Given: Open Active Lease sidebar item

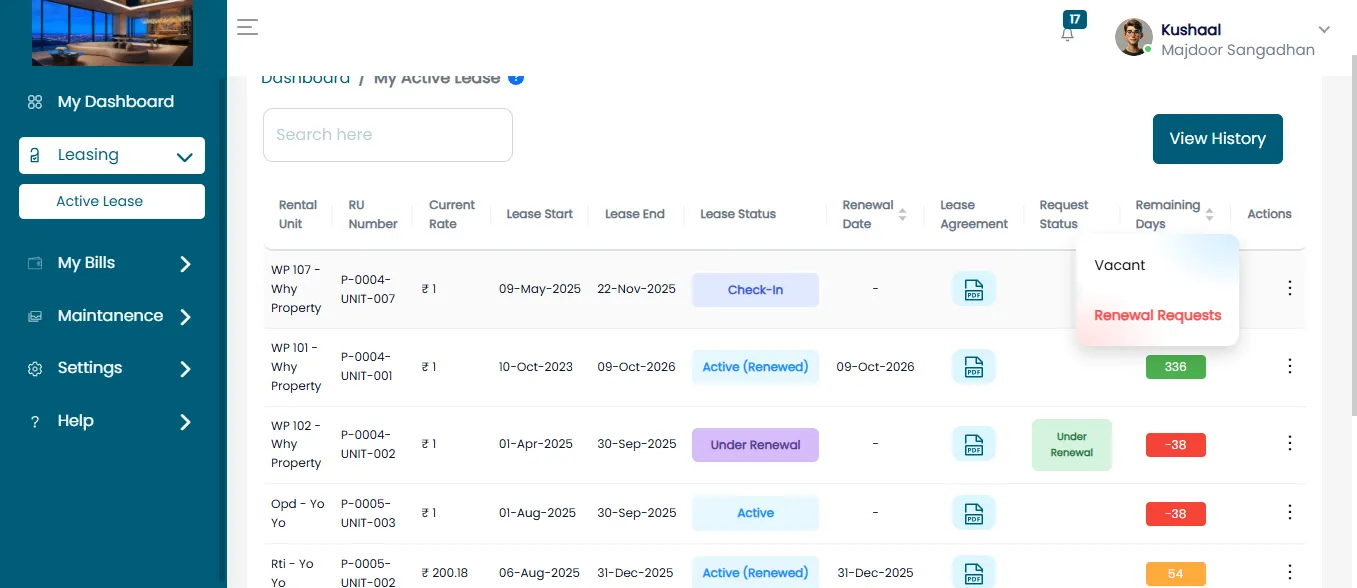Looking at the screenshot, I should pyautogui.click(x=112, y=201).
